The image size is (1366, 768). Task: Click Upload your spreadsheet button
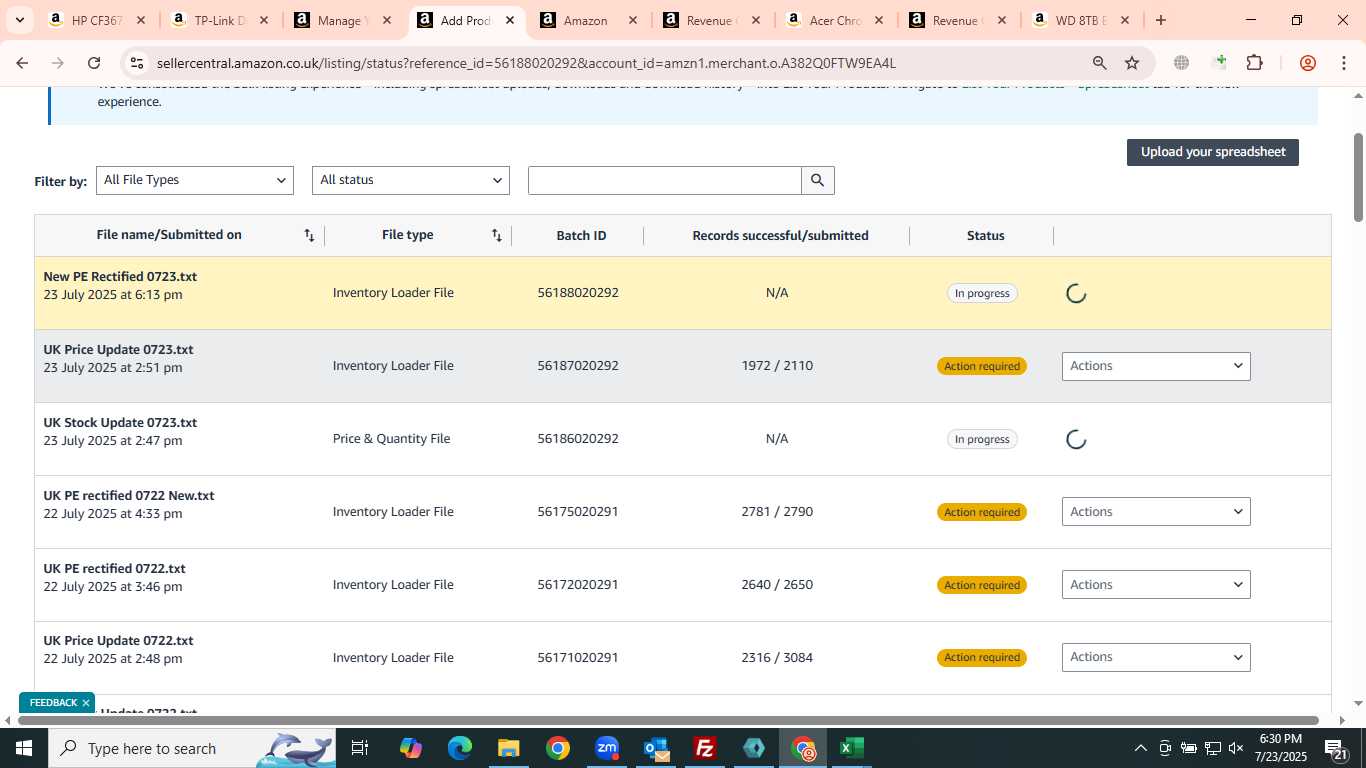pos(1213,152)
